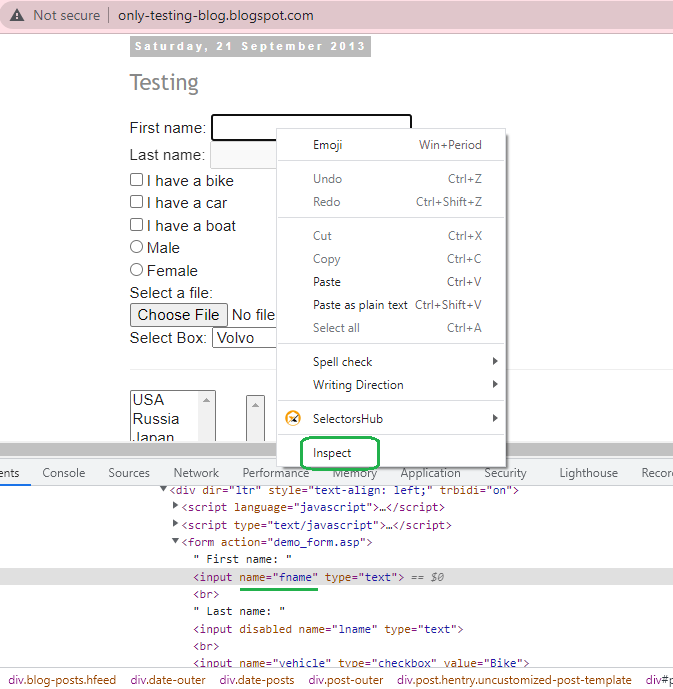Expand the Spell check submenu arrow
Screen dimensions: 673x689
pos(495,361)
